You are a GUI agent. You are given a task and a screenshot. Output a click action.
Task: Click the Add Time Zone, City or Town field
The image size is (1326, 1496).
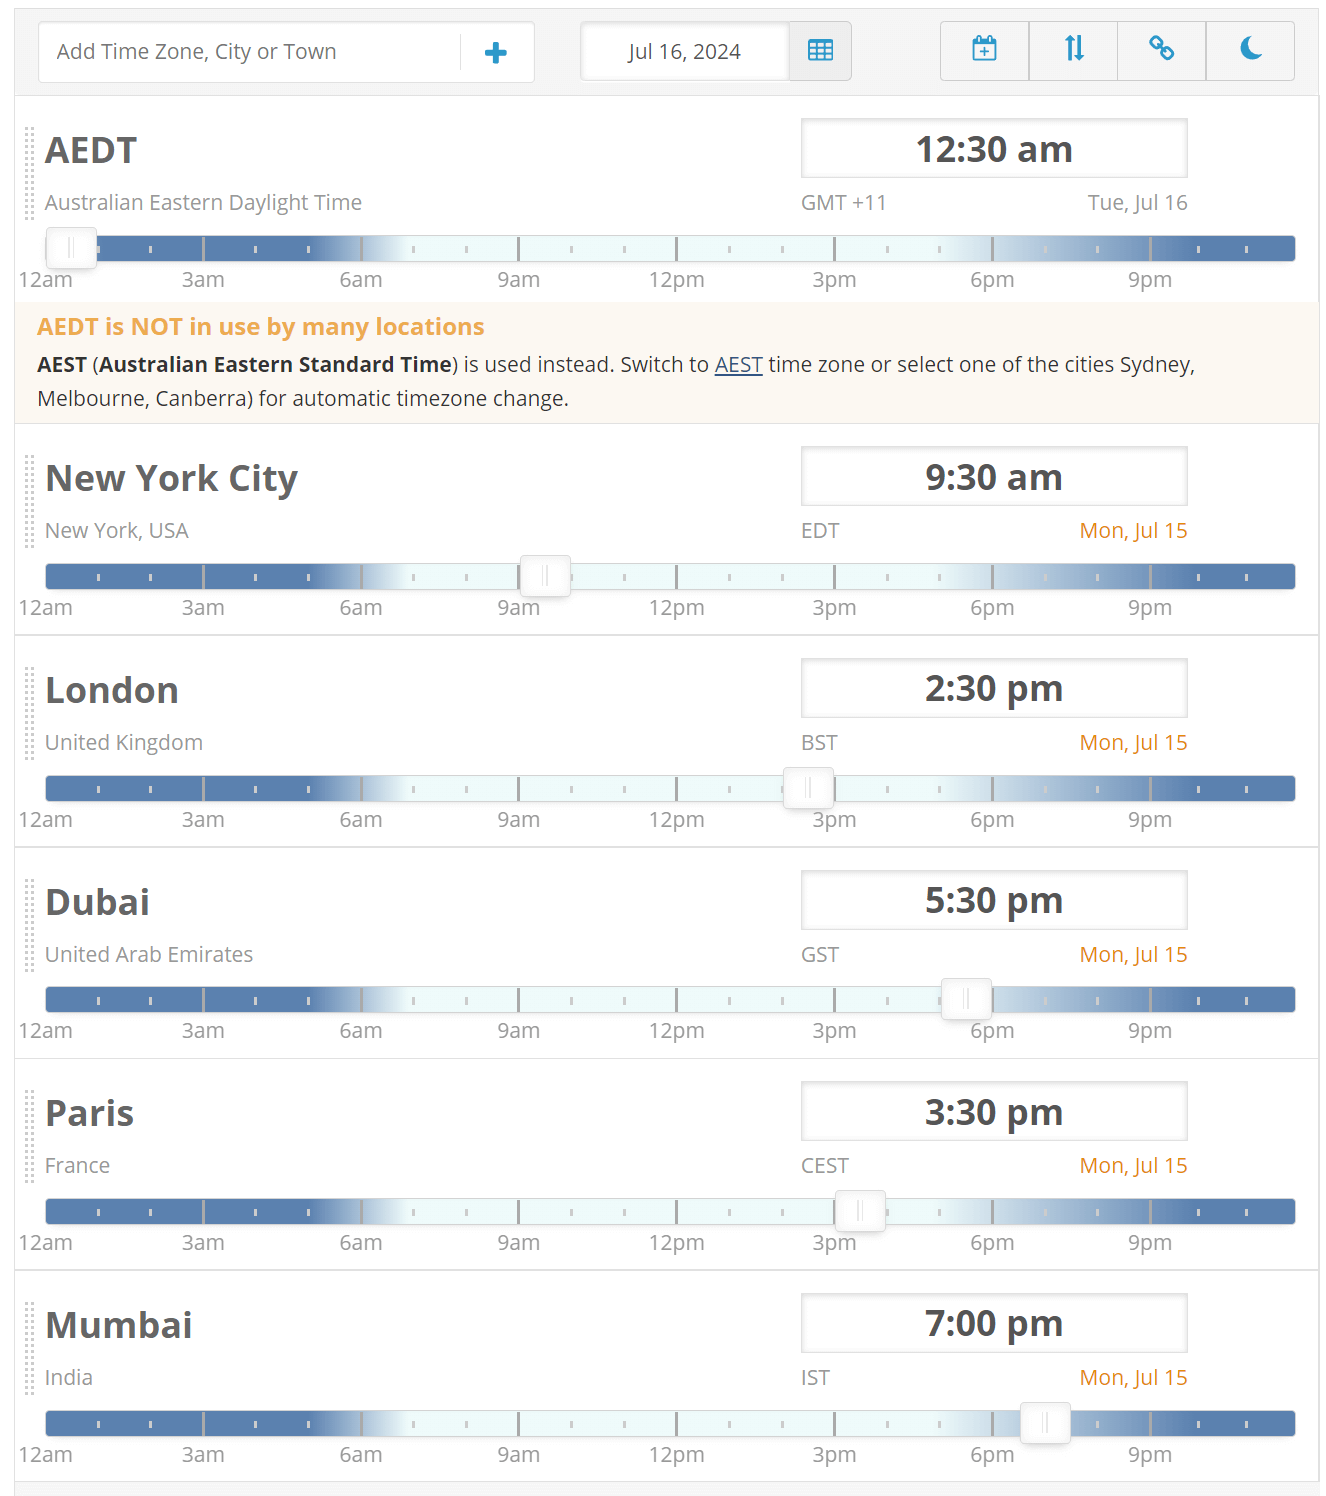tap(248, 52)
